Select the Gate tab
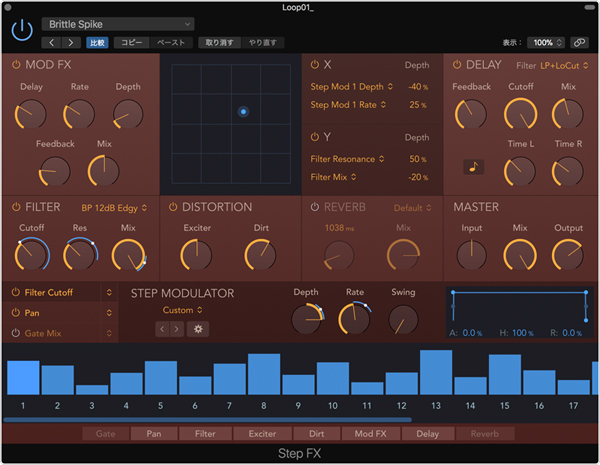Screen dimensions: 600x465 tap(106, 434)
